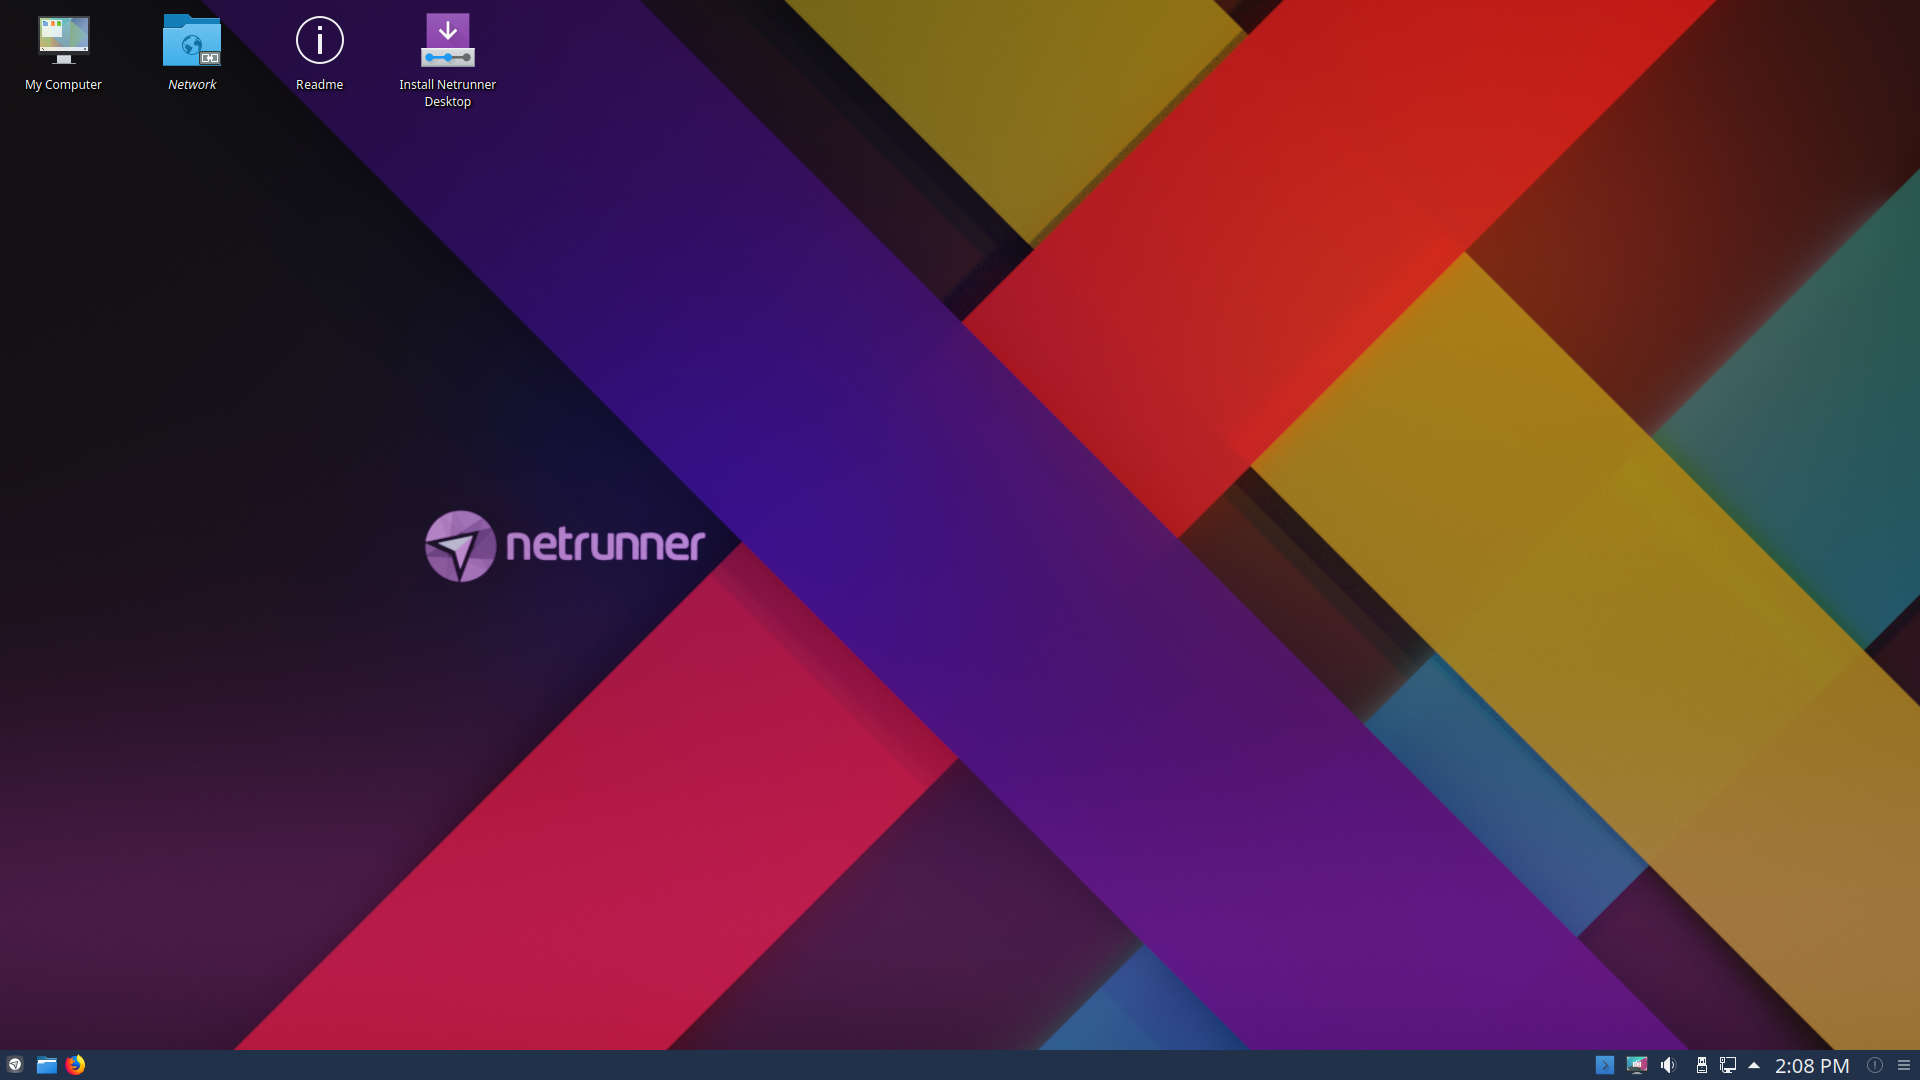Open the notifications exclamation icon
This screenshot has height=1080, width=1920.
pos(1875,1065)
